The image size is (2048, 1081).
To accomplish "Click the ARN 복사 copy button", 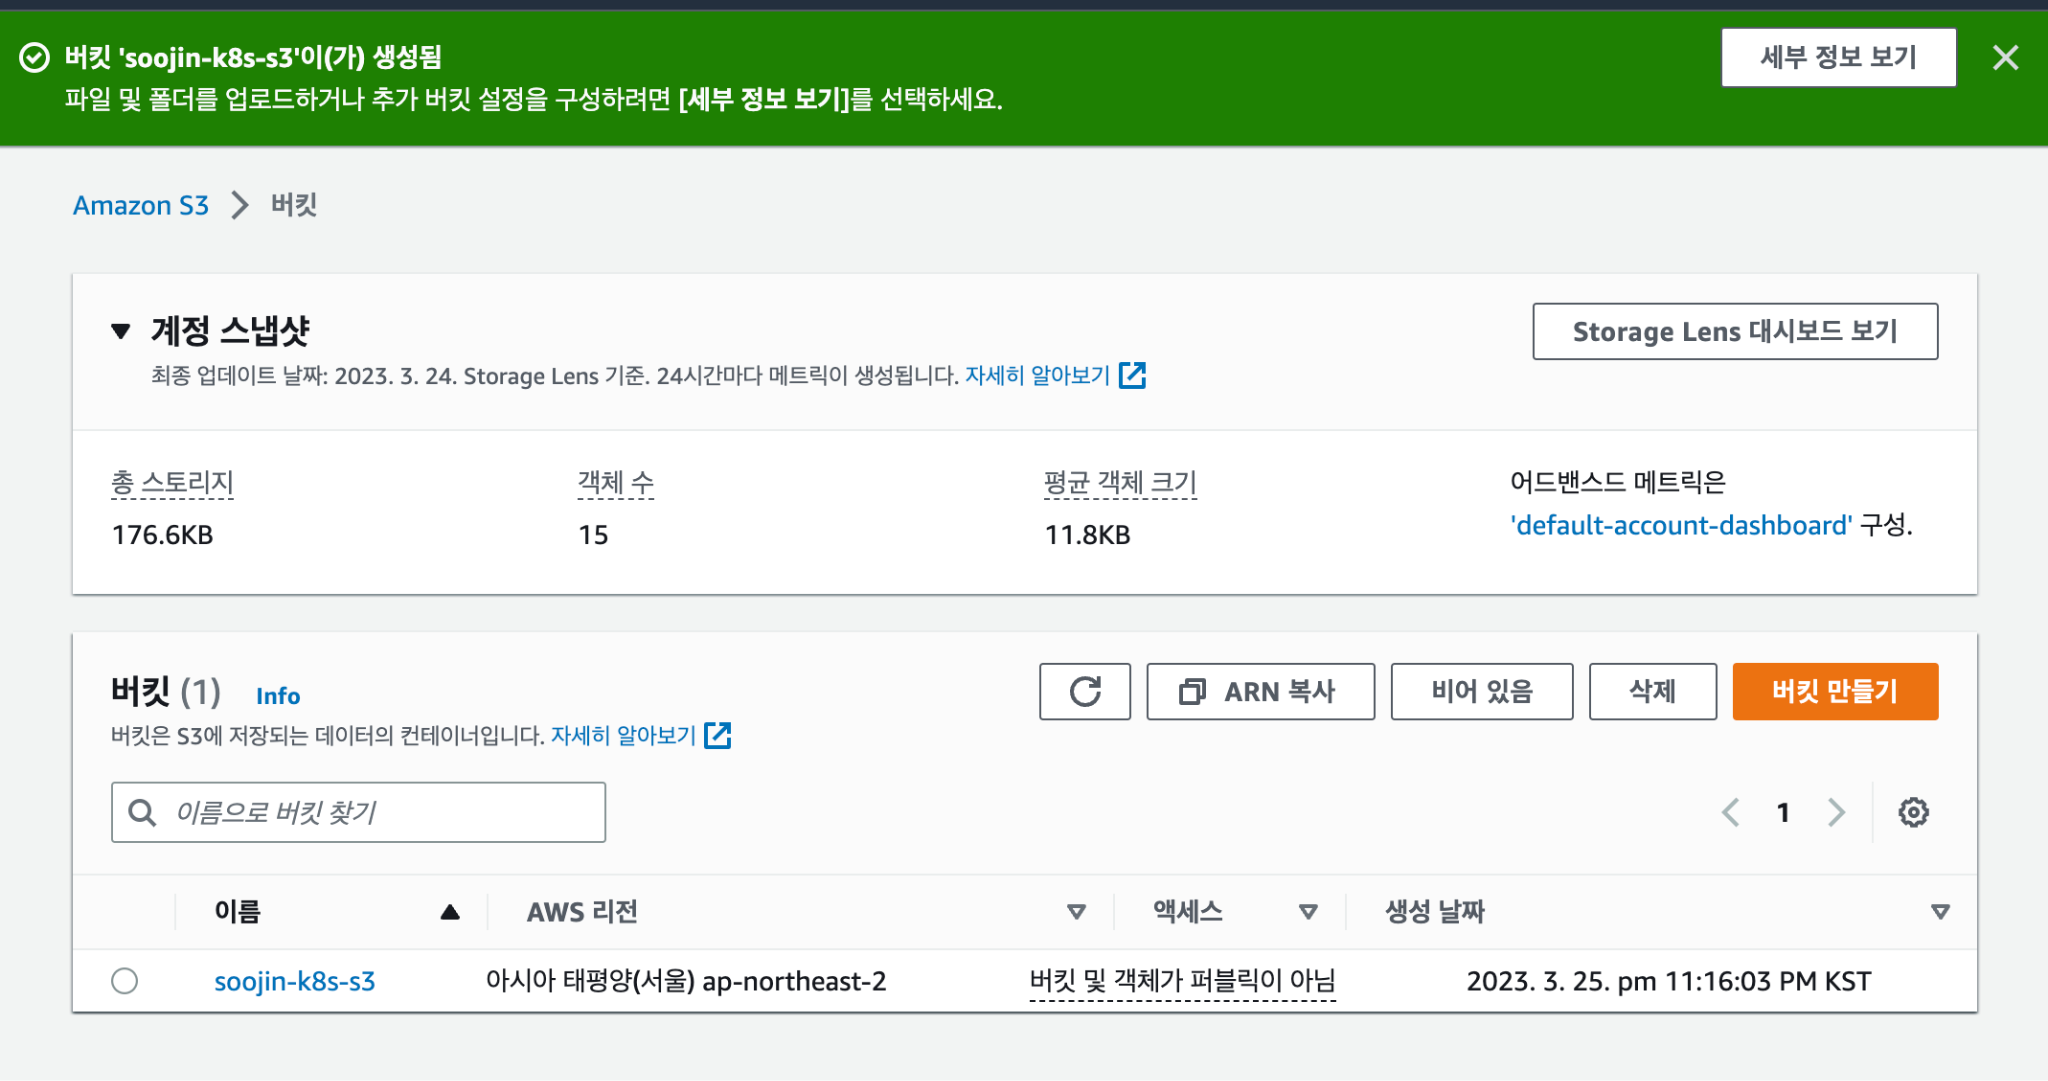I will click(1260, 691).
